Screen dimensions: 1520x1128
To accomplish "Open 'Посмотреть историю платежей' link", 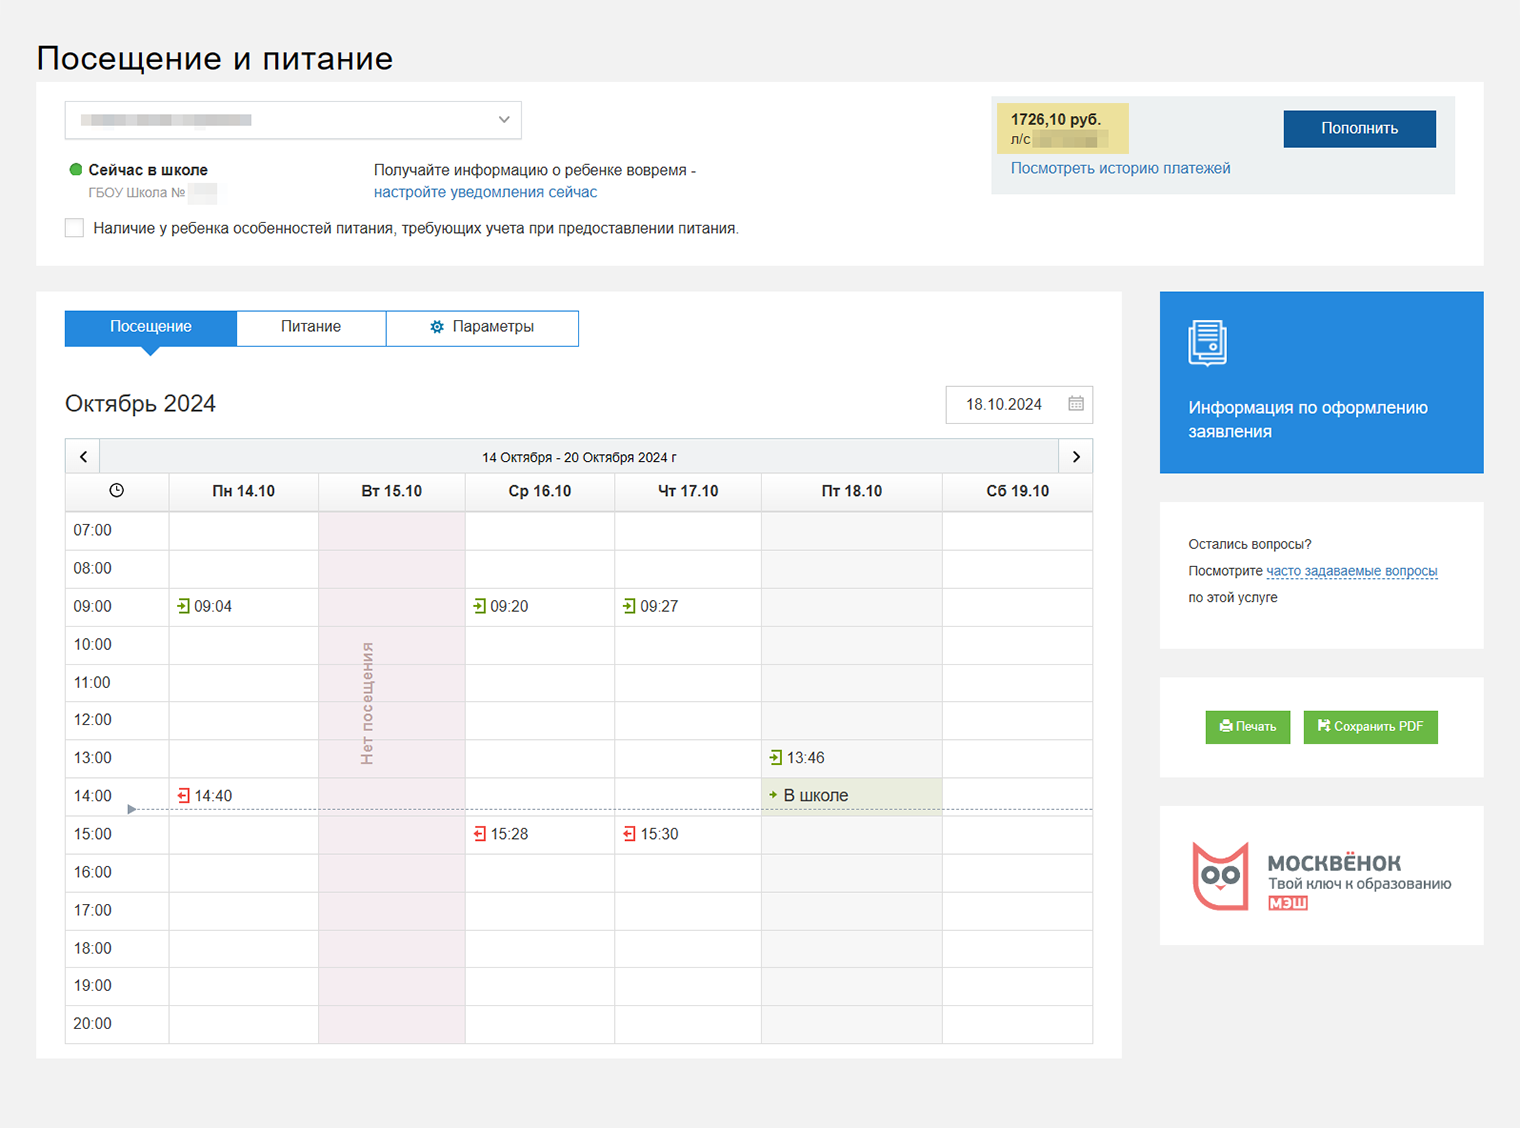I will pyautogui.click(x=1120, y=168).
